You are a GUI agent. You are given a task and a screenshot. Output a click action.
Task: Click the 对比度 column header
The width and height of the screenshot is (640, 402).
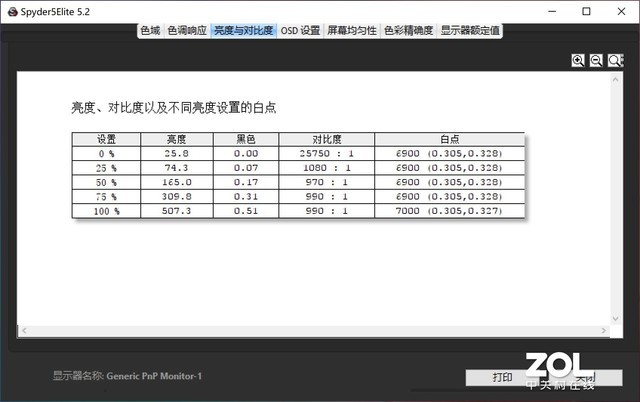click(x=327, y=139)
